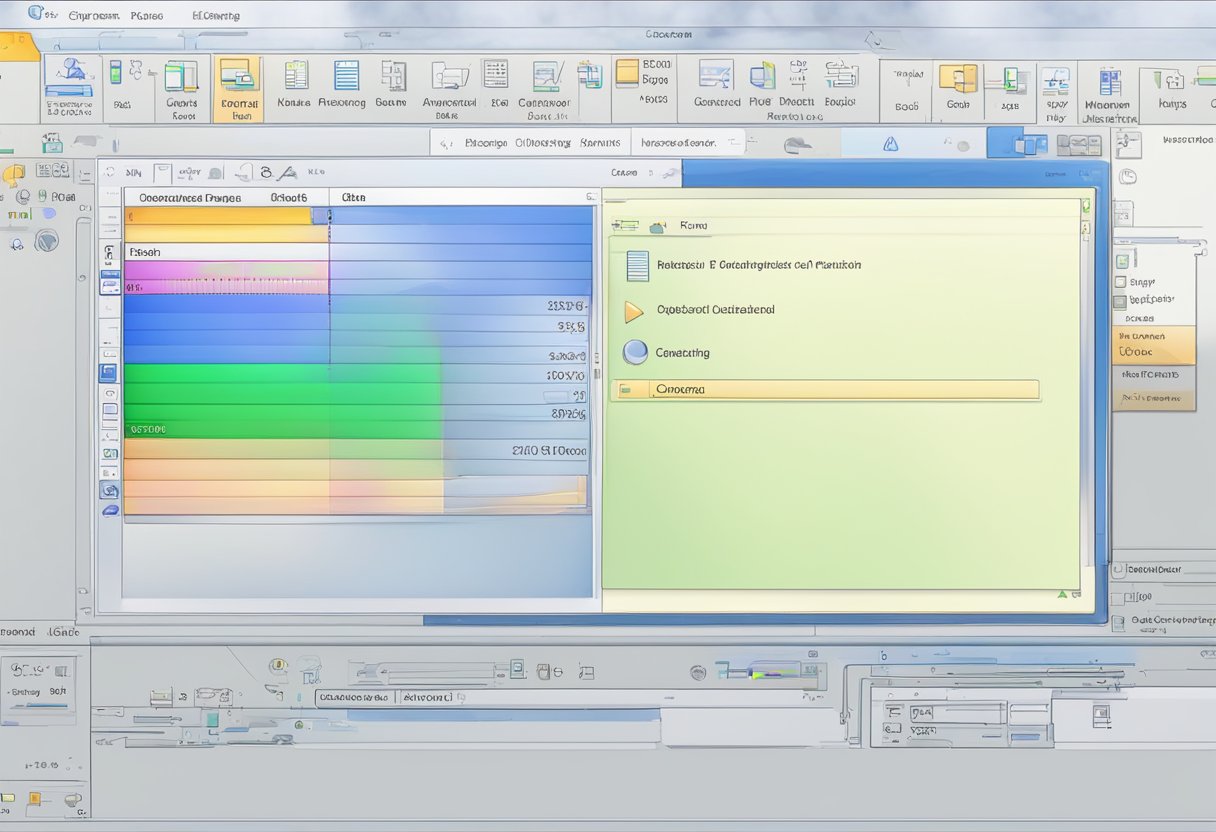1216x832 pixels.
Task: Toggle the green checkbox atop the right panel
Action: [1122, 261]
